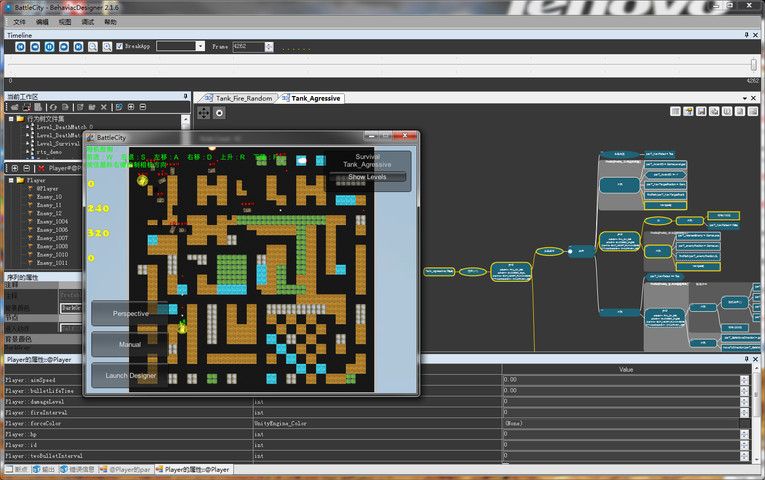This screenshot has width=765, height=480.
Task: Step back one frame in Timeline
Action: point(35,46)
